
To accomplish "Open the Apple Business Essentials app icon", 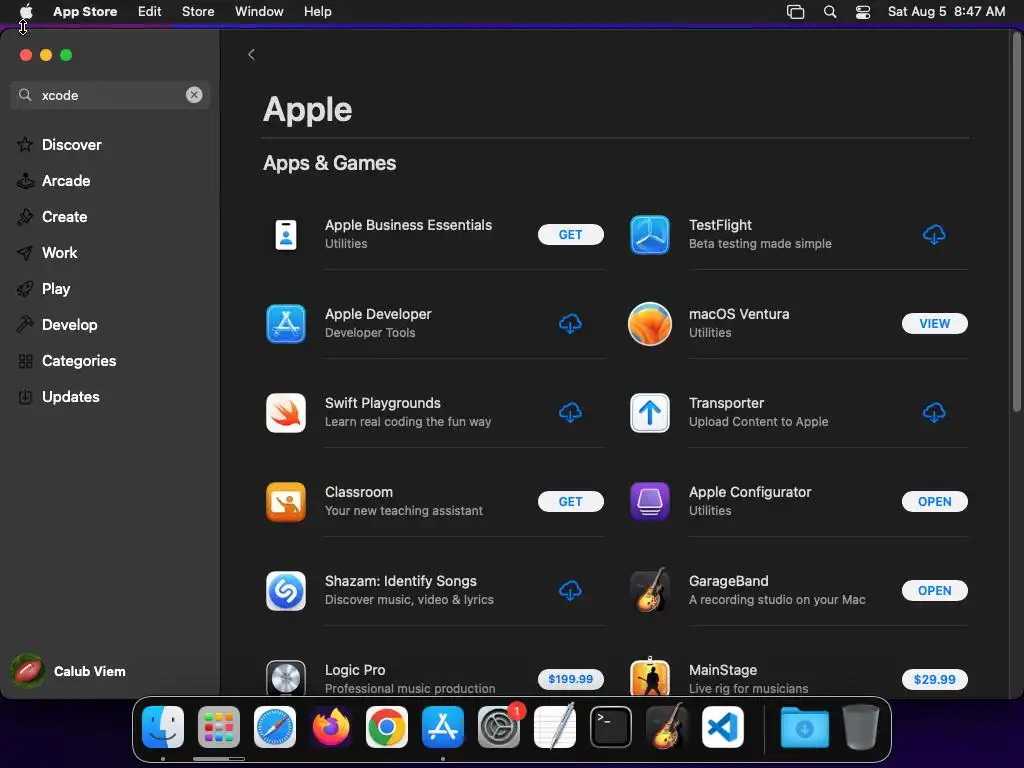I will click(286, 234).
